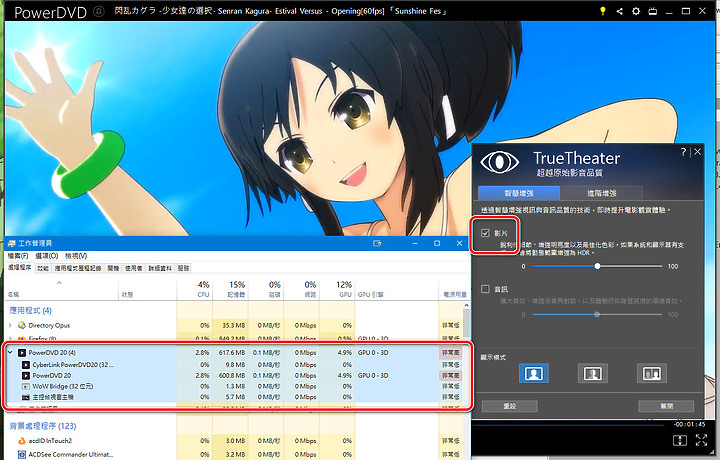Select the aodID InTouch2 process row
Screen dimensions: 720x460
(x=233, y=441)
